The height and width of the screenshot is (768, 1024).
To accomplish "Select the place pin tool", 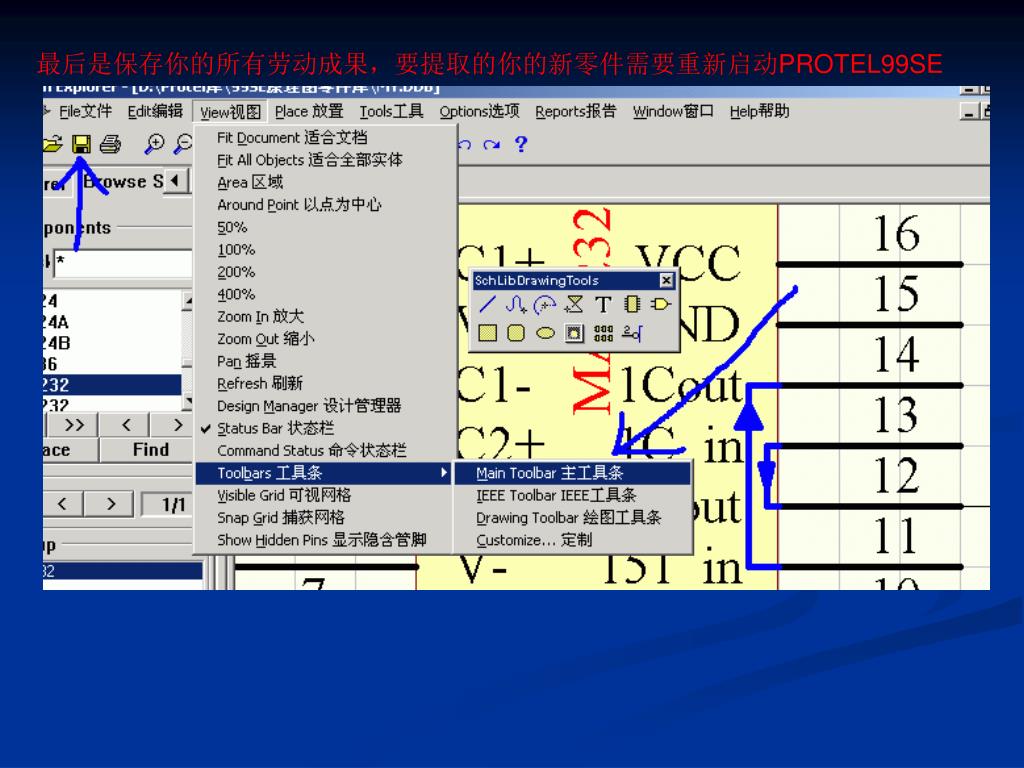I will [x=632, y=333].
